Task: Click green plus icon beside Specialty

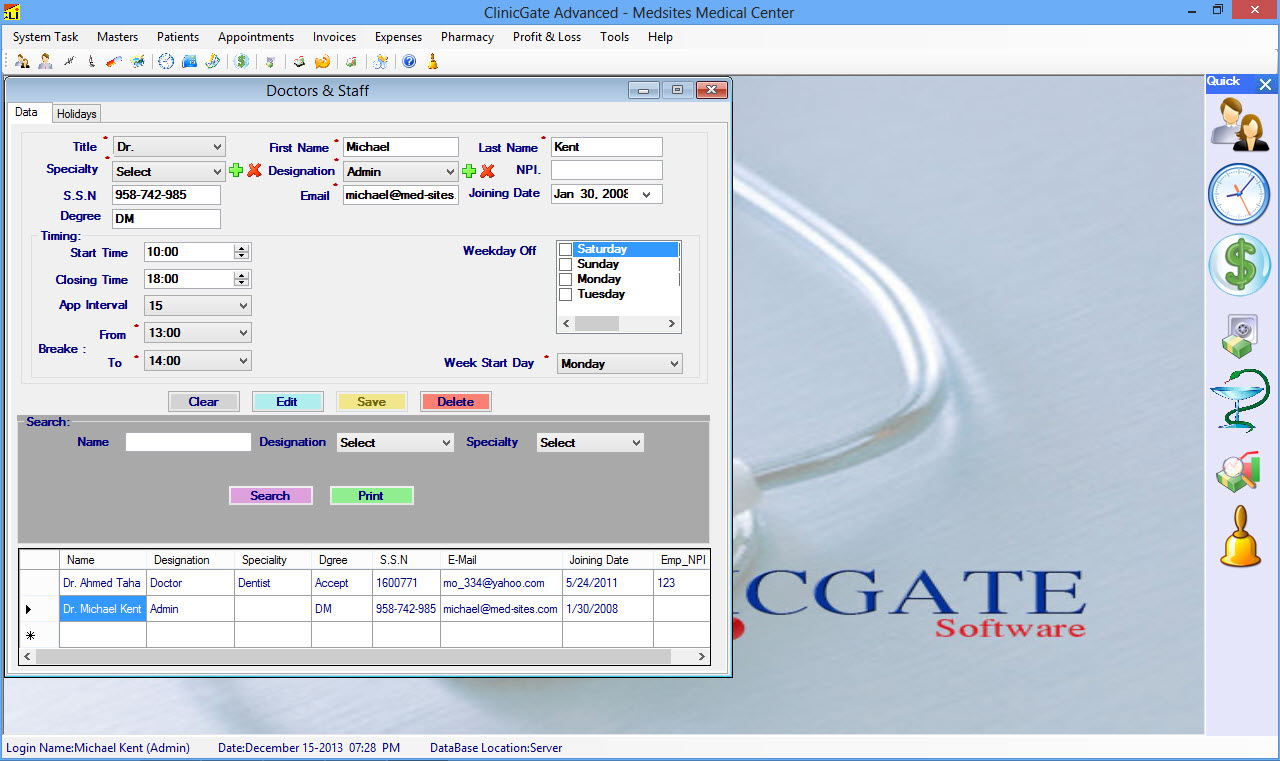Action: [236, 171]
